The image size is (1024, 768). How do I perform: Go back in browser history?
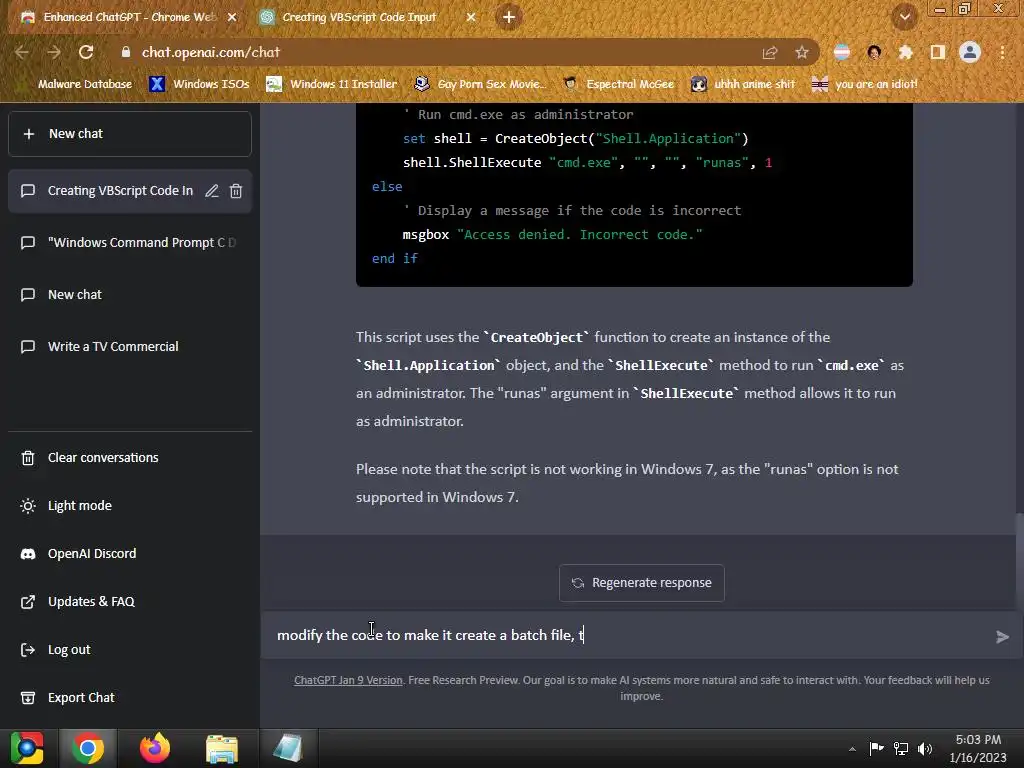pyautogui.click(x=22, y=52)
